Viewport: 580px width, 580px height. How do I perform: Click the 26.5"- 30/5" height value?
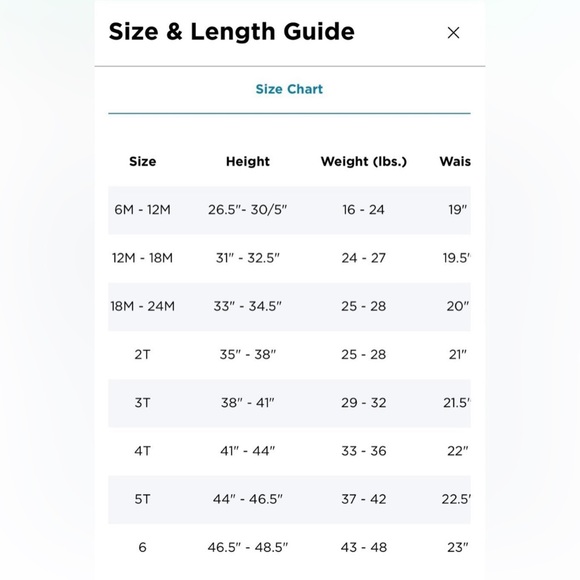click(247, 210)
